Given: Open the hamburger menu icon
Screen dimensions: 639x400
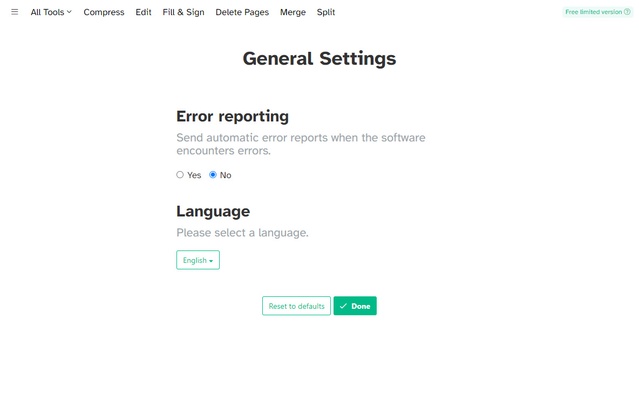Looking at the screenshot, I should point(14,13).
